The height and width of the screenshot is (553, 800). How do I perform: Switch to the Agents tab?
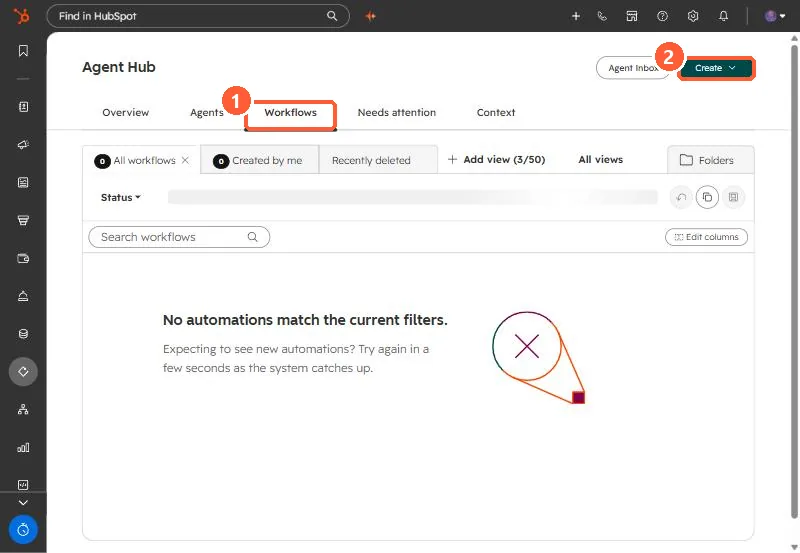click(x=207, y=112)
